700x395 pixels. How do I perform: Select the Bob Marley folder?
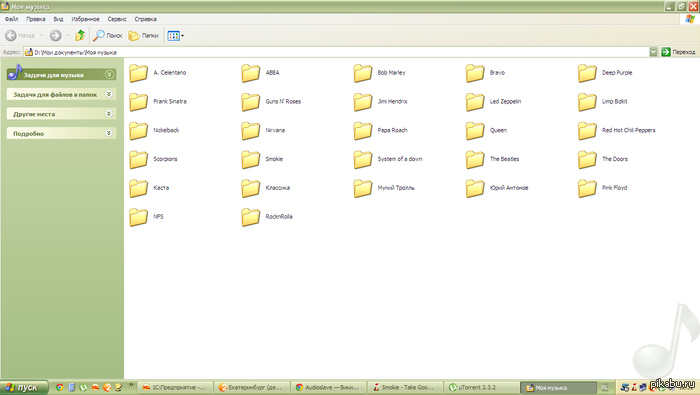click(x=379, y=73)
